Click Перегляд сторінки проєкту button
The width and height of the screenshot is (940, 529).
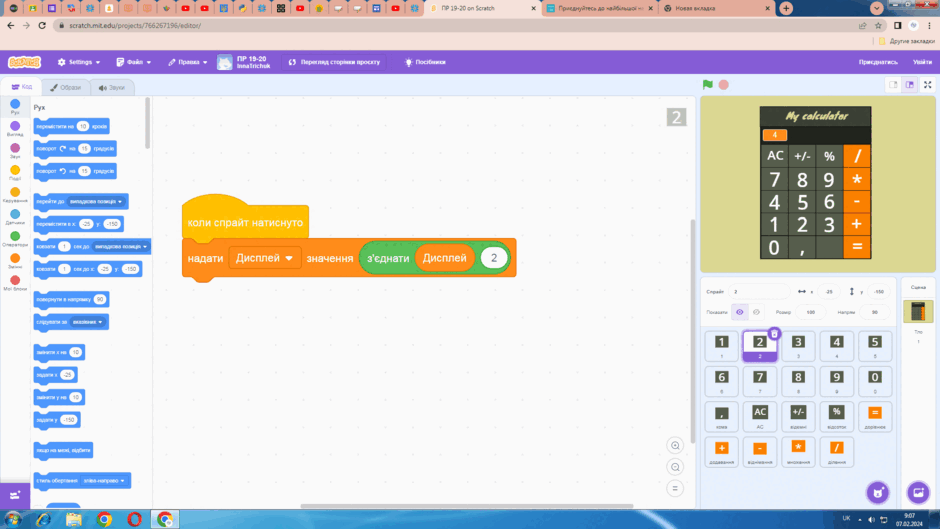click(335, 62)
